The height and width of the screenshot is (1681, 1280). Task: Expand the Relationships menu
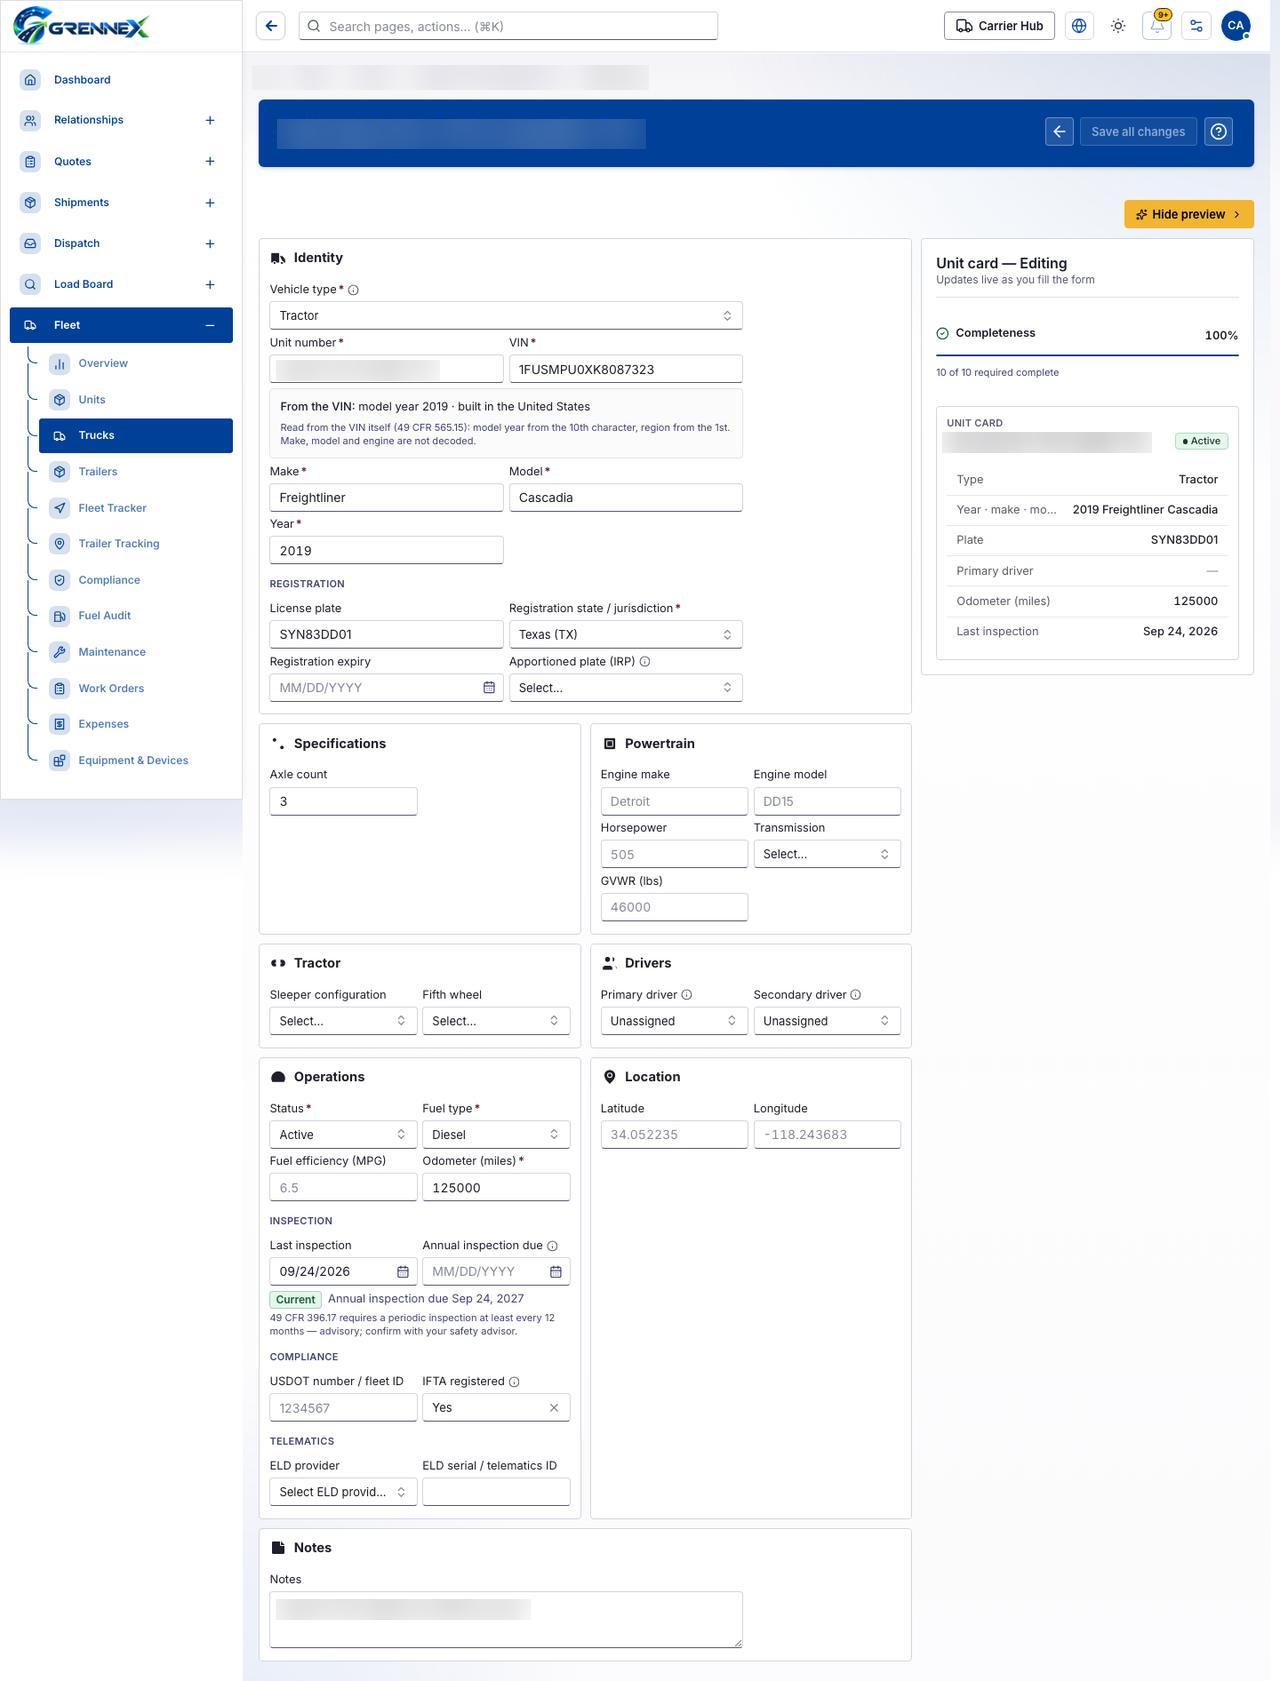click(x=210, y=120)
